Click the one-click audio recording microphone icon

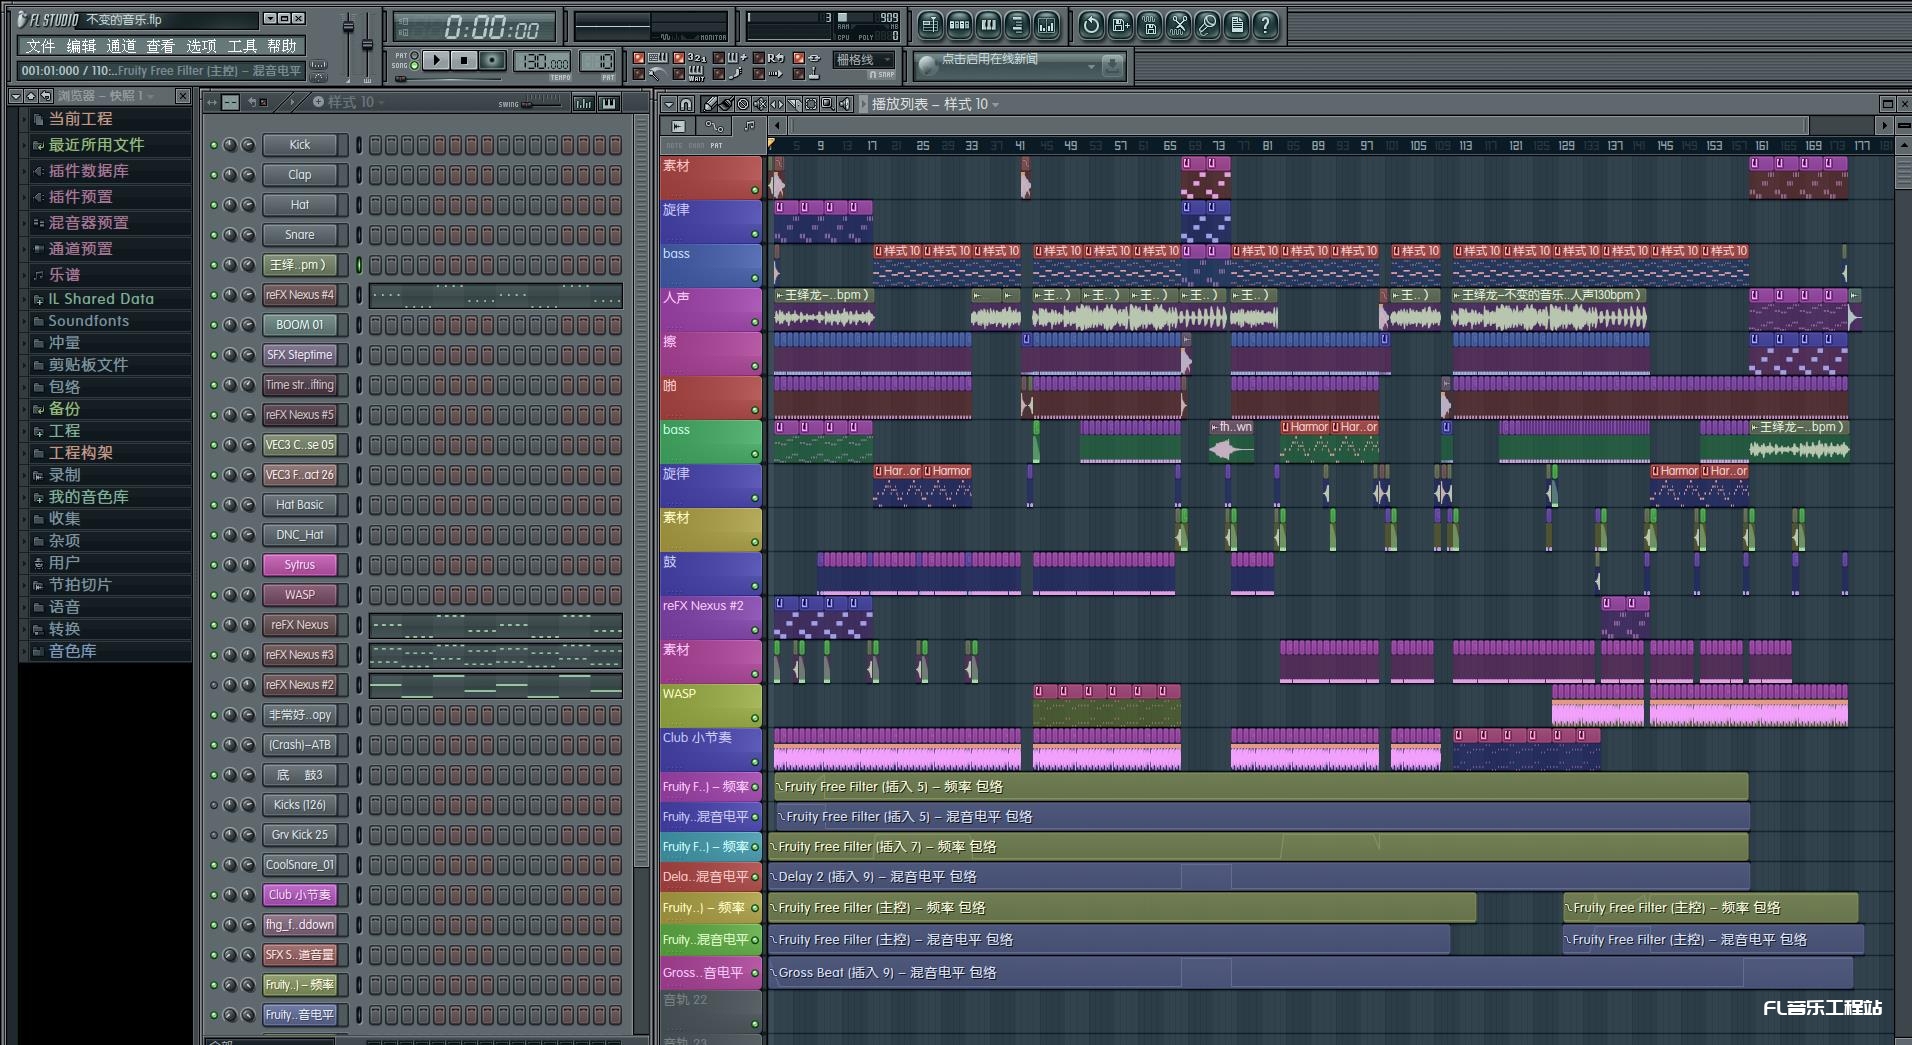(x=1208, y=25)
